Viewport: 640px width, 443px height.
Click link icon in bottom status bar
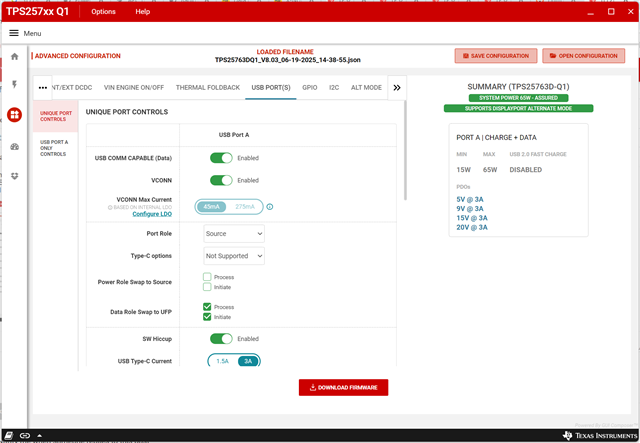click(25, 435)
